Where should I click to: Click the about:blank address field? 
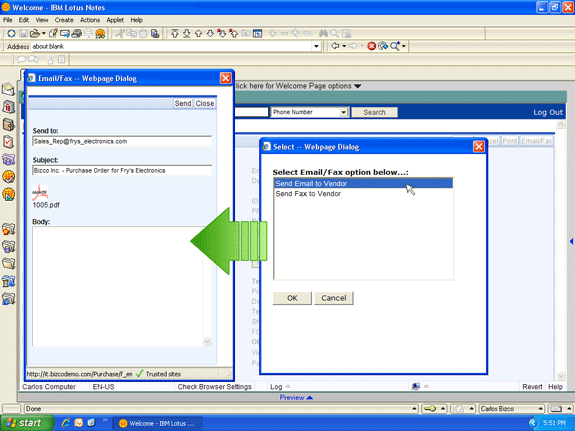click(x=171, y=46)
